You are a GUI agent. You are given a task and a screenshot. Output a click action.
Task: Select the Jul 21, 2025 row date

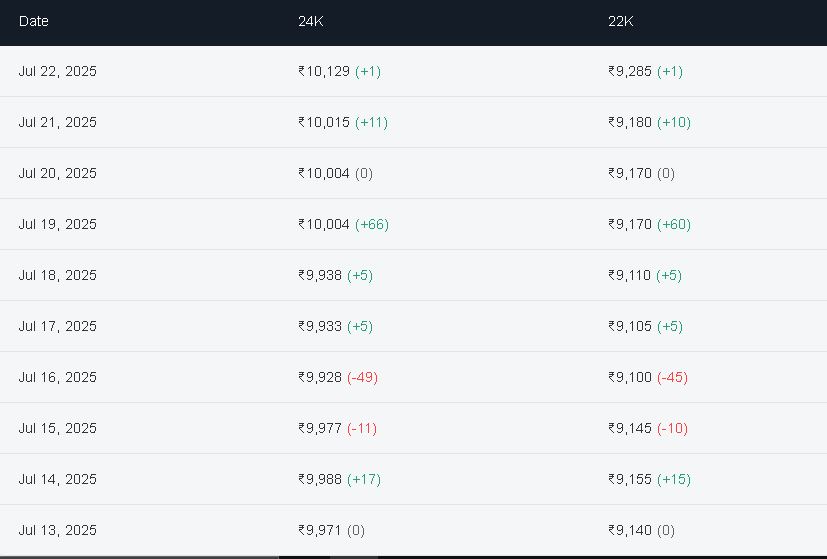point(57,123)
